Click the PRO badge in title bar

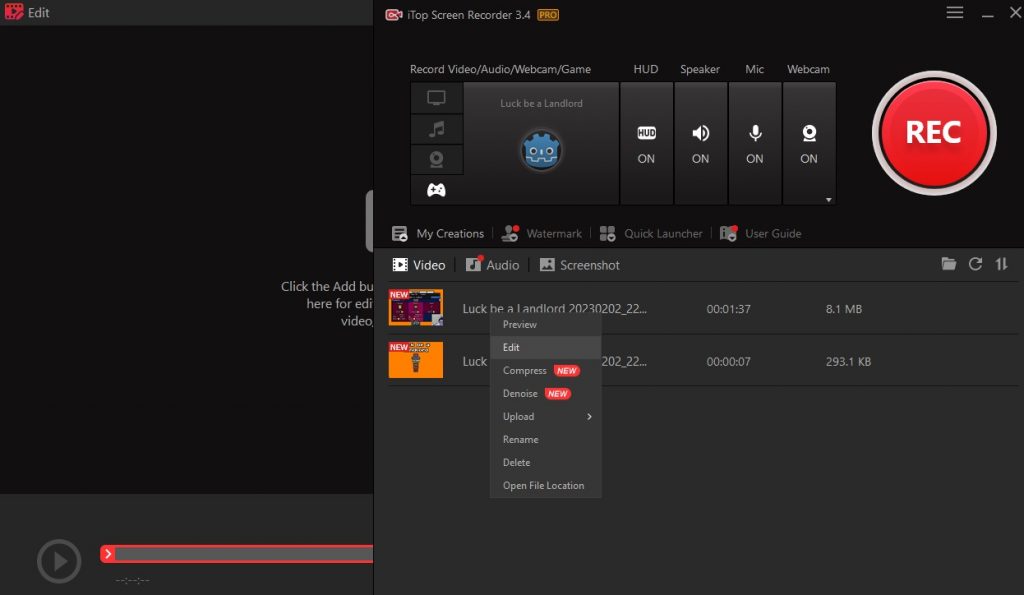548,15
